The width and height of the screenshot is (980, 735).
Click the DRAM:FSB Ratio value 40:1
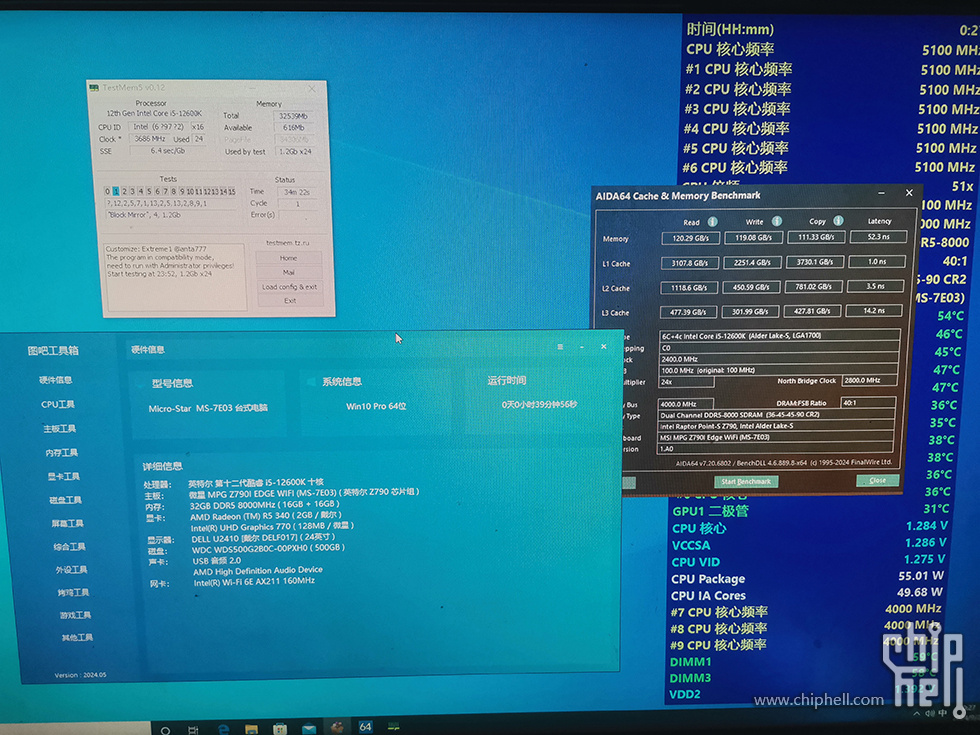click(868, 403)
